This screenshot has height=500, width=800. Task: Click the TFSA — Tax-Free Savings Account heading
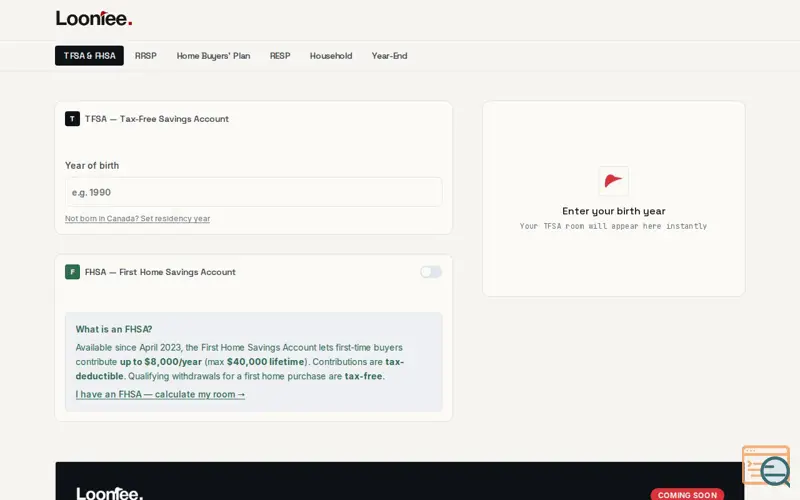tap(157, 119)
